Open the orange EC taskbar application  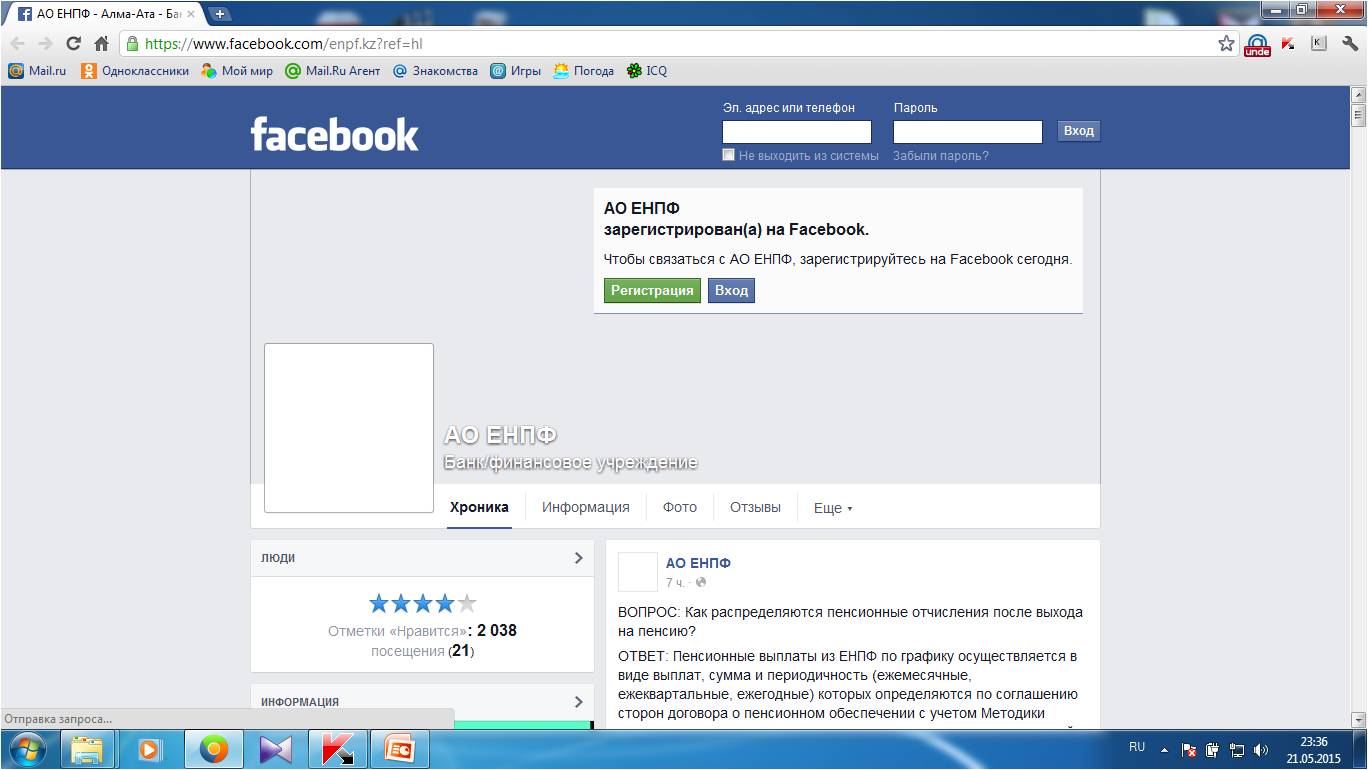399,749
